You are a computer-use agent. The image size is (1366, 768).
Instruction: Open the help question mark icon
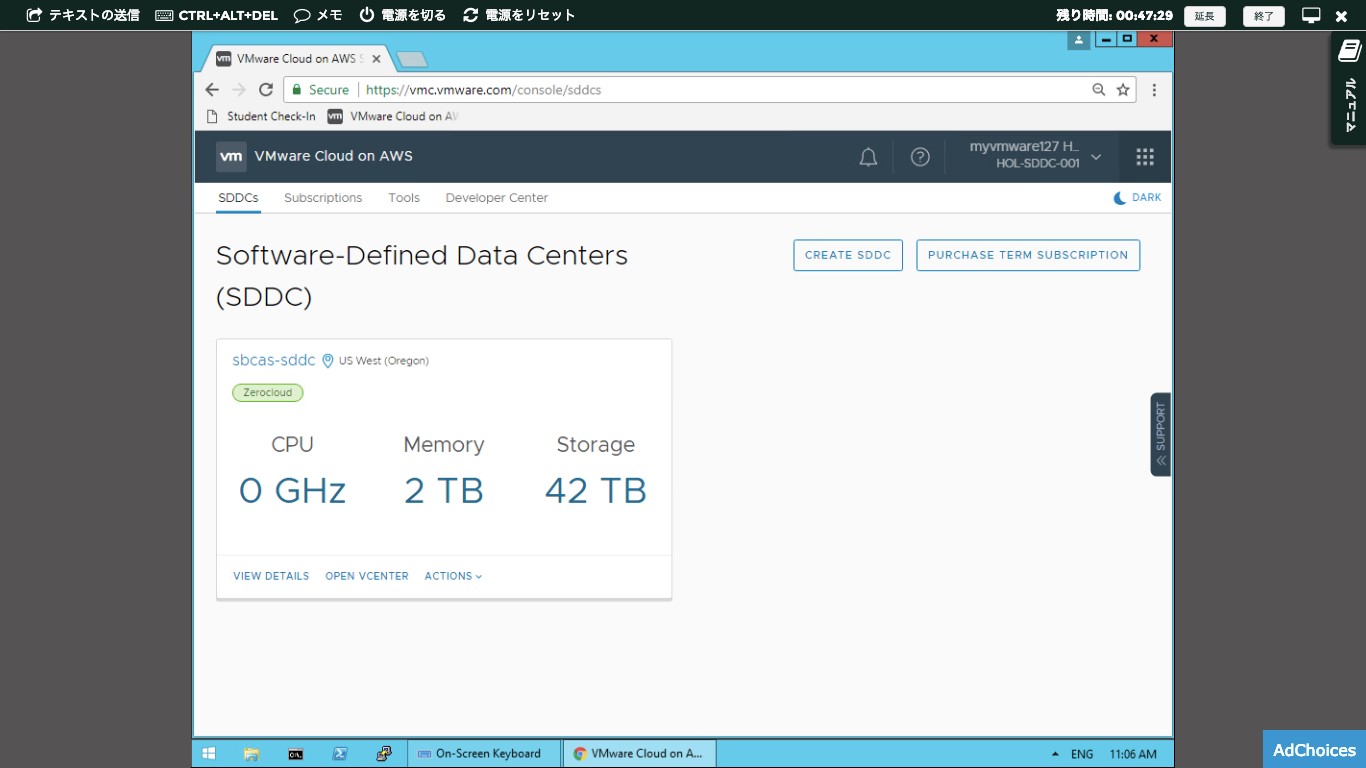(920, 157)
